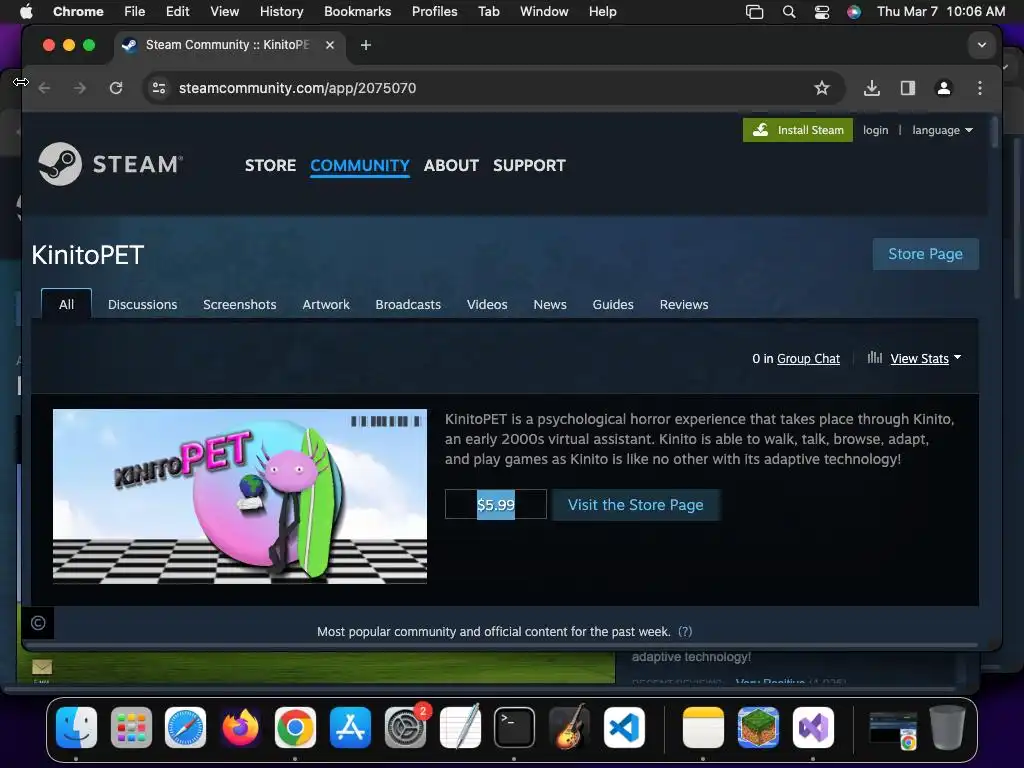Expand the View Stats dropdown
Screen dimensions: 1024x768
click(925, 359)
